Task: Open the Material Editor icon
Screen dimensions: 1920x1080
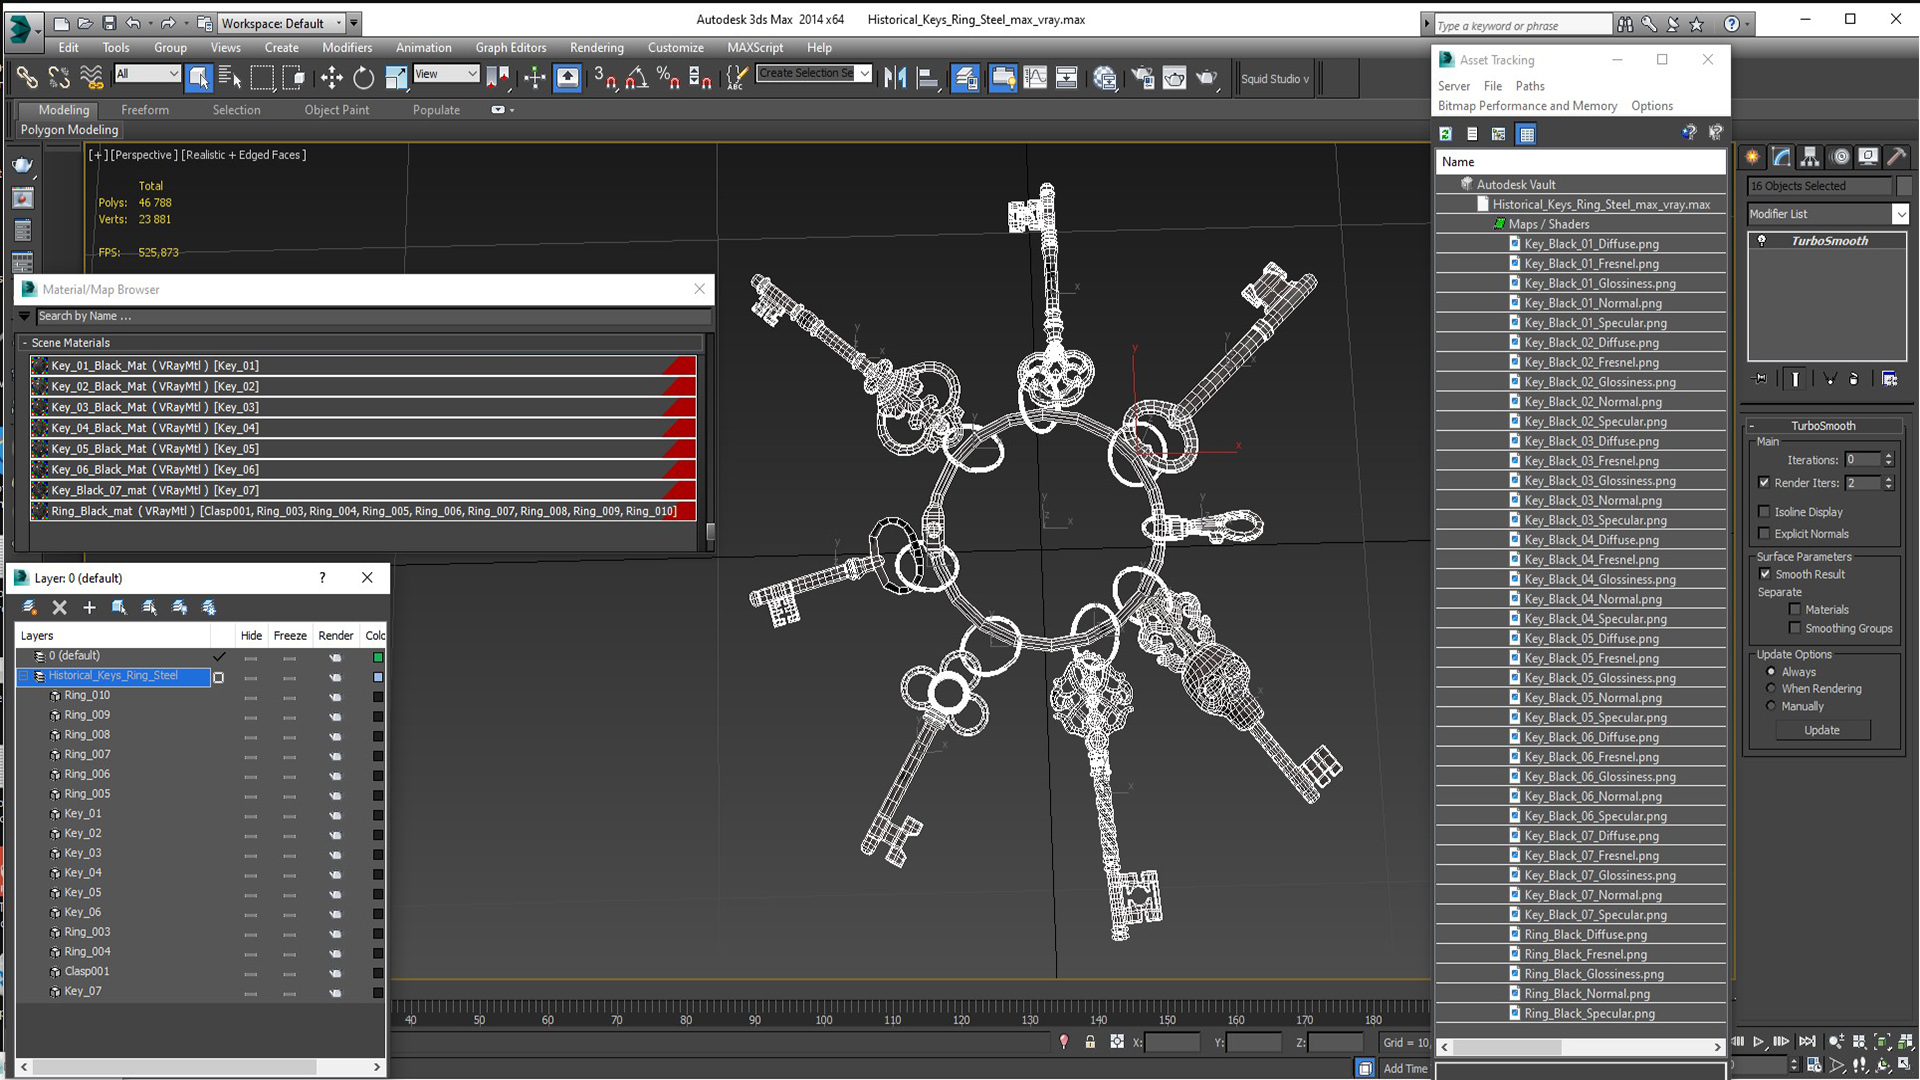Action: pos(1105,78)
